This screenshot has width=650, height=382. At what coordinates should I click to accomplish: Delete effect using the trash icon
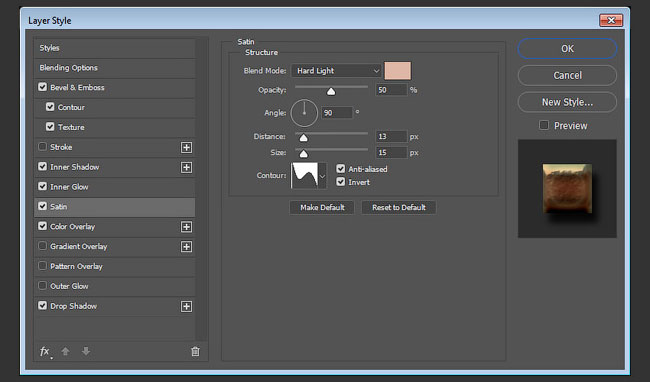click(x=195, y=351)
